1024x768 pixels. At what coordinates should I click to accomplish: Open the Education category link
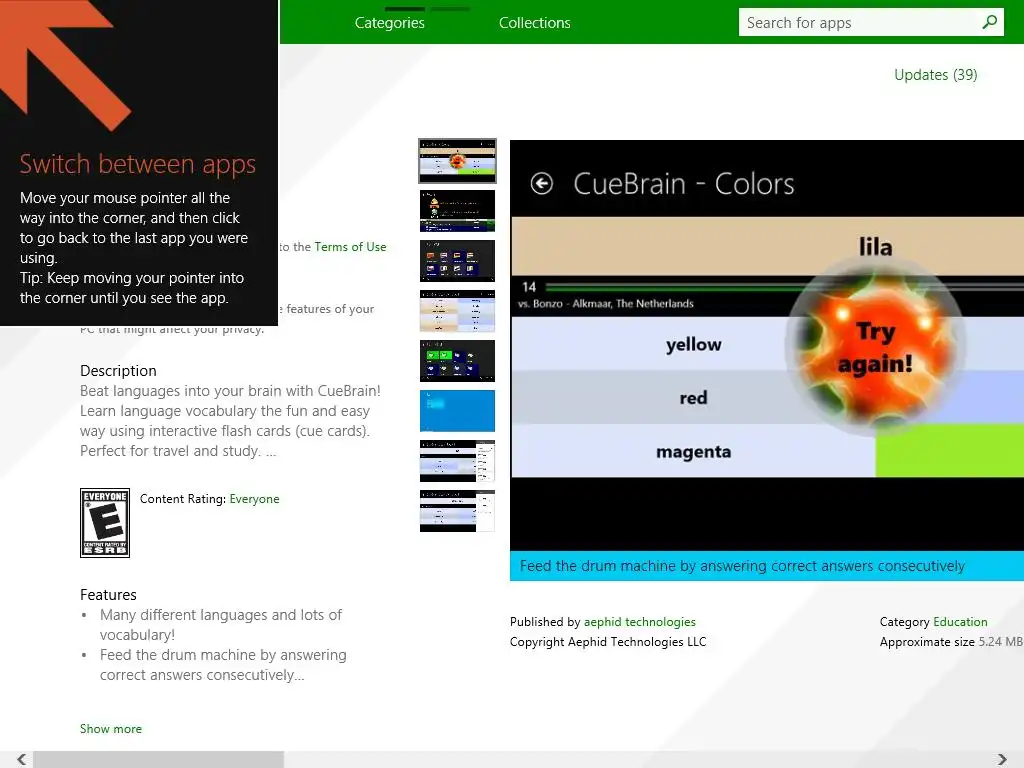coord(960,622)
